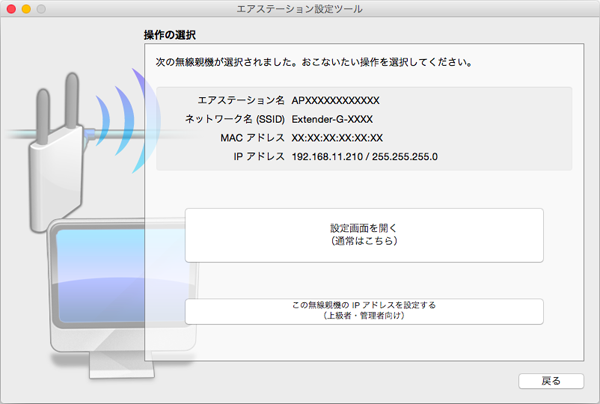Select the APXXXXXXXXXXXX station name value
Viewport: 600px width, 404px height.
click(336, 101)
